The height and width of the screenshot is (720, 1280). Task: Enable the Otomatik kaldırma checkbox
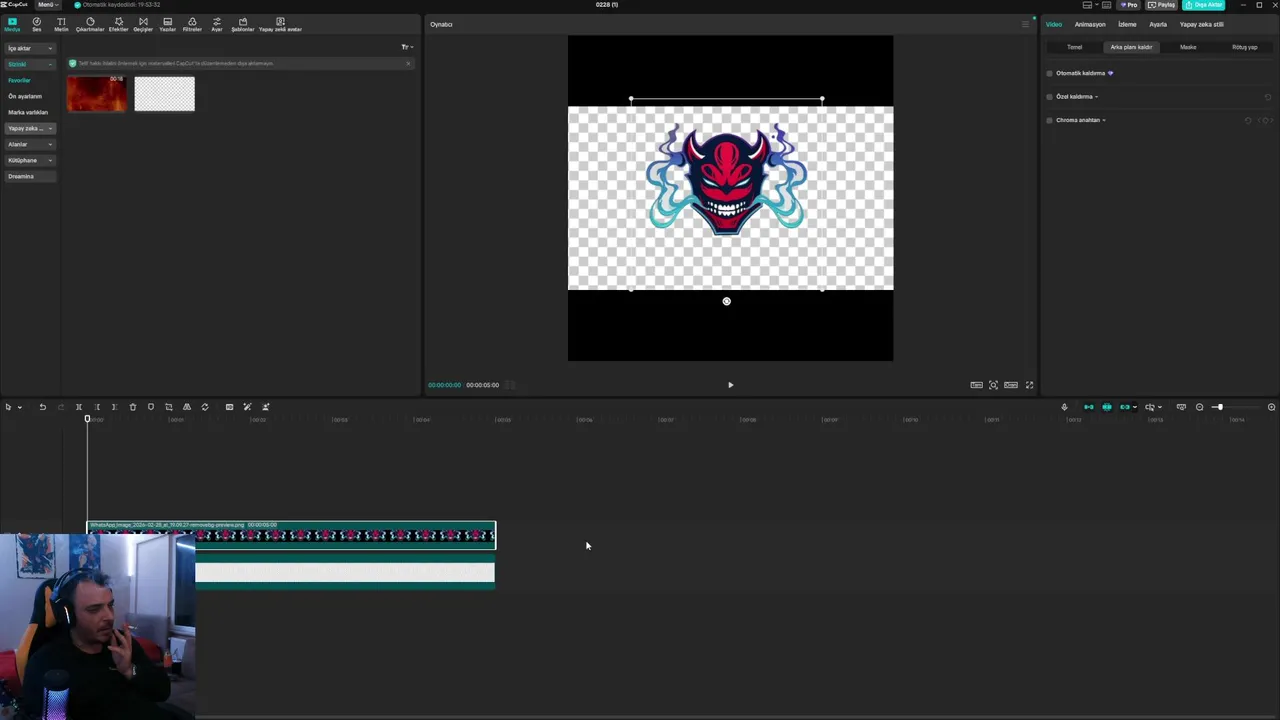click(1050, 73)
